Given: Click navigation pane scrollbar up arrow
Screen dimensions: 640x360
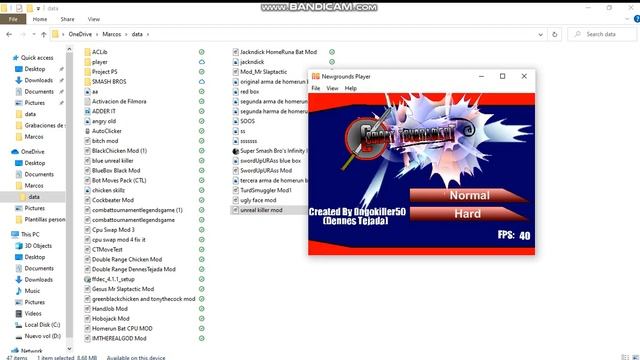Looking at the screenshot, I should (69, 49).
